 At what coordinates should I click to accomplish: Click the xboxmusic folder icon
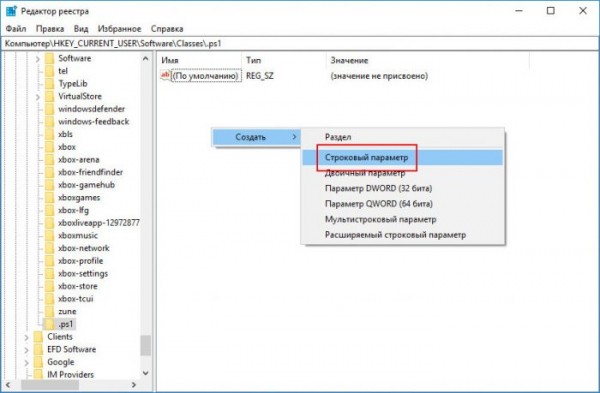coord(49,235)
